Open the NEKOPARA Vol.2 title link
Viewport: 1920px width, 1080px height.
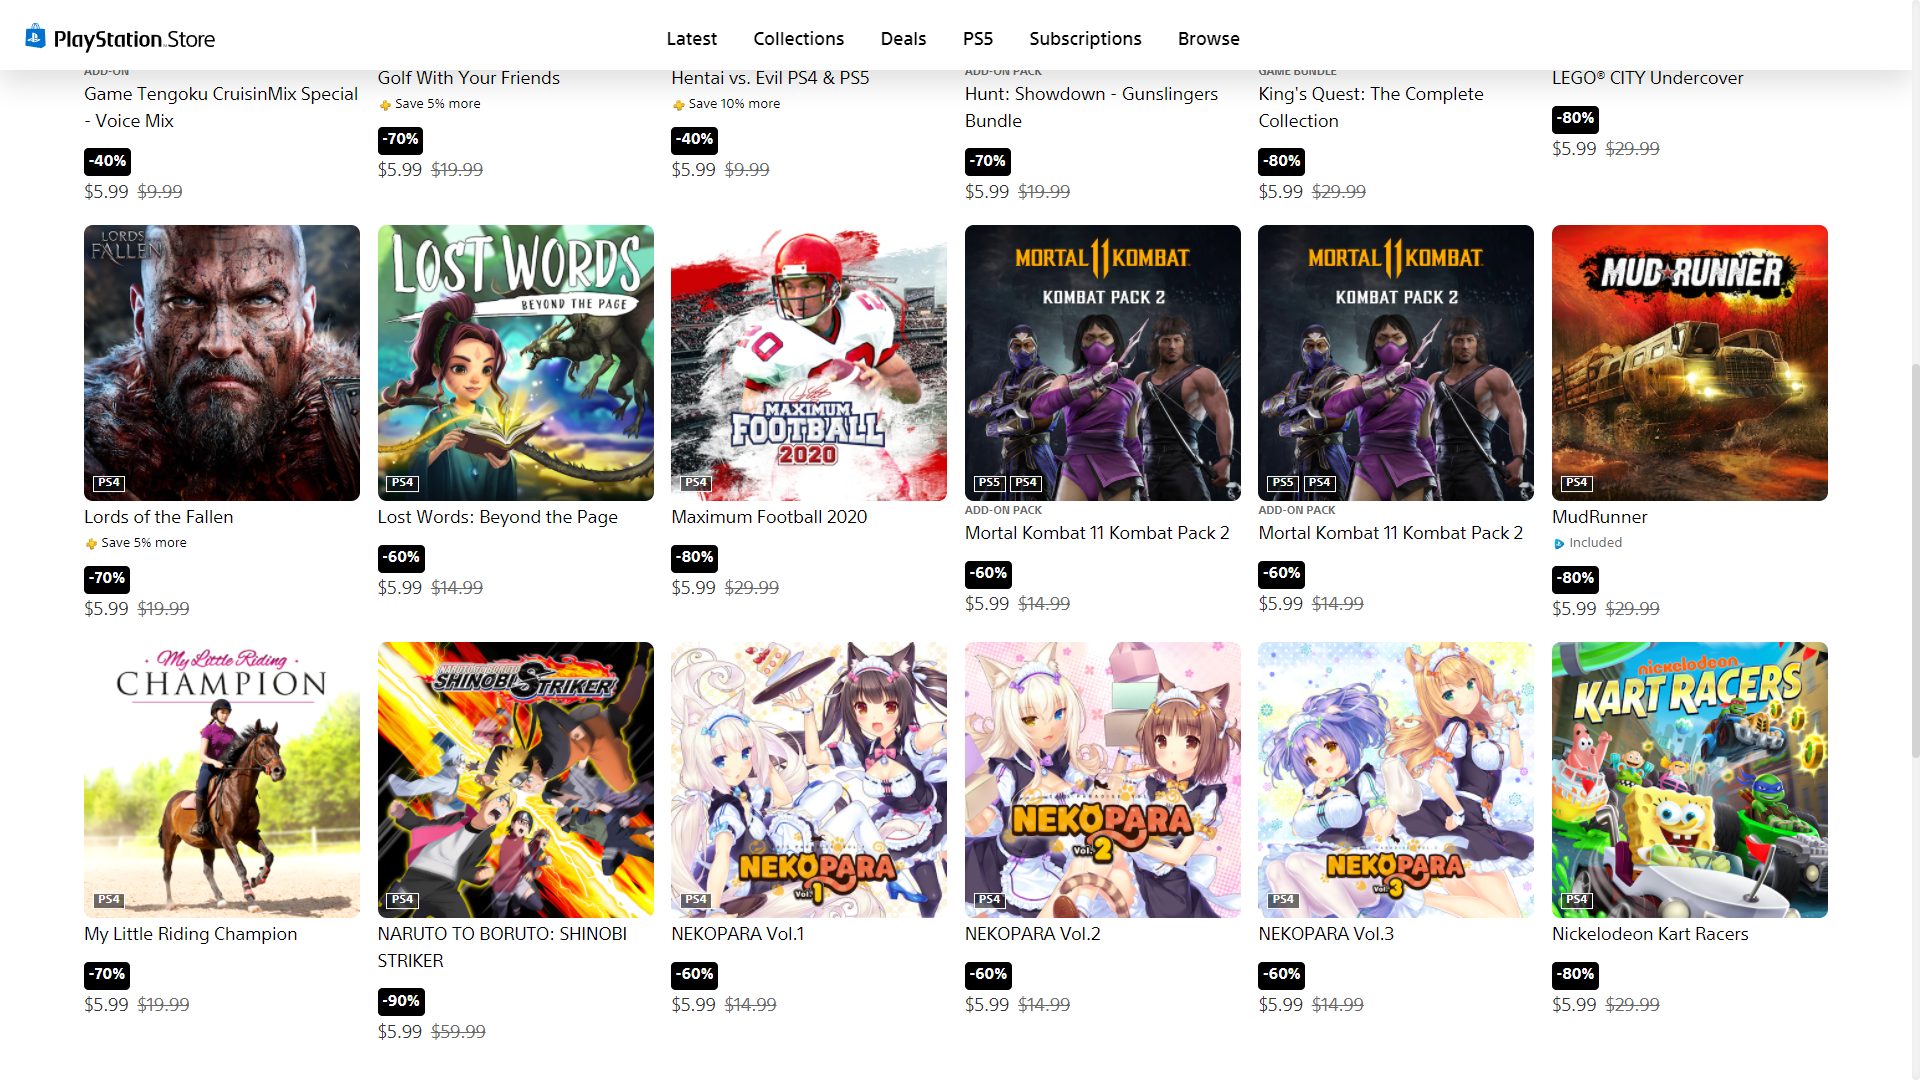pyautogui.click(x=1032, y=934)
